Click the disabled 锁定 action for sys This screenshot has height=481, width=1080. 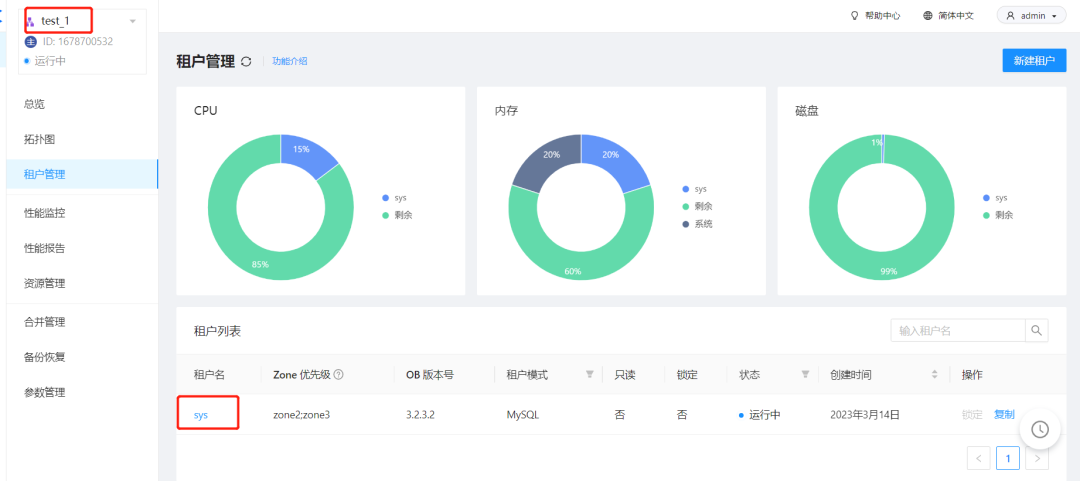tap(972, 414)
